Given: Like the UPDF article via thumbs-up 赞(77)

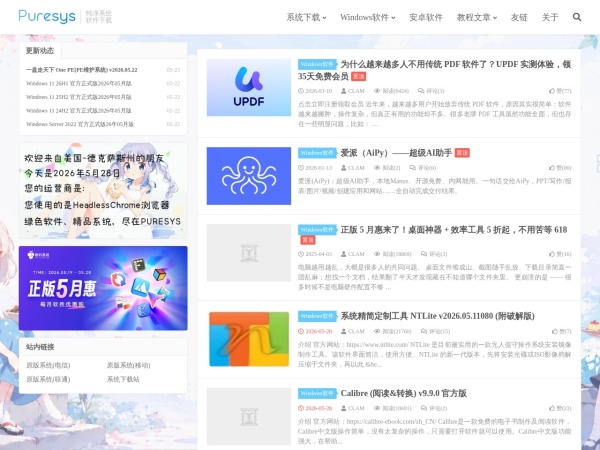Looking at the screenshot, I should (x=560, y=91).
